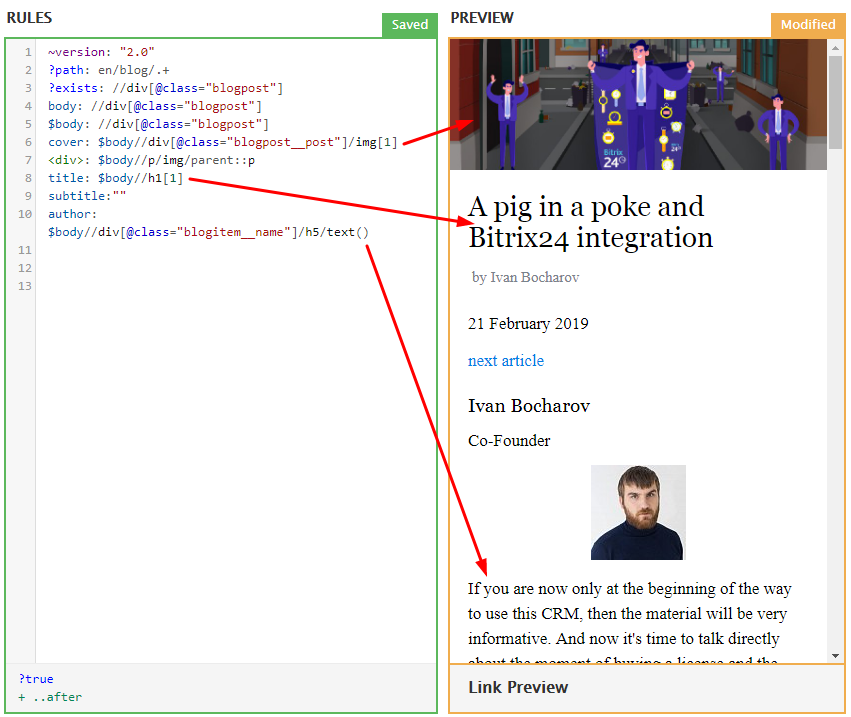This screenshot has height=717, width=851.
Task: Click the ?exists rule on line 3
Action: pyautogui.click(x=166, y=88)
